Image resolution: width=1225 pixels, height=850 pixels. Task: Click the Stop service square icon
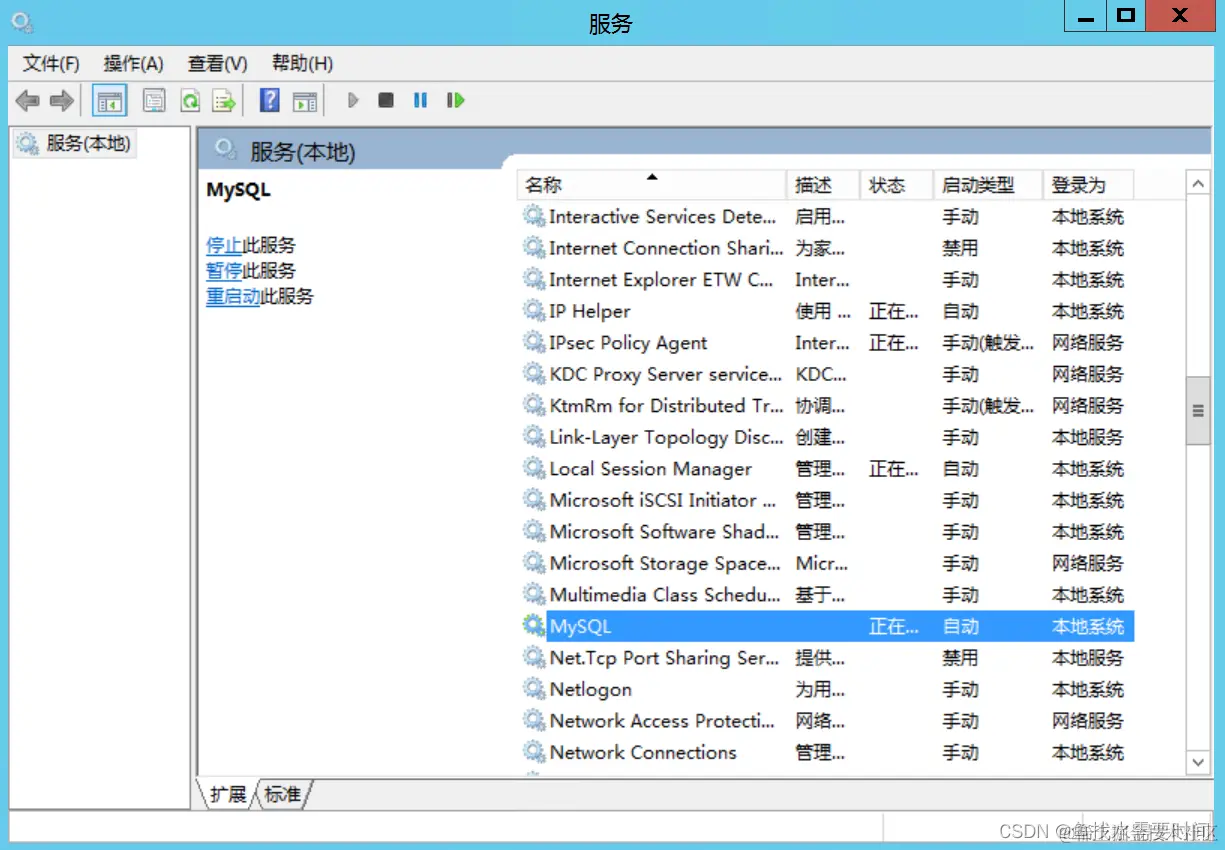coord(386,100)
